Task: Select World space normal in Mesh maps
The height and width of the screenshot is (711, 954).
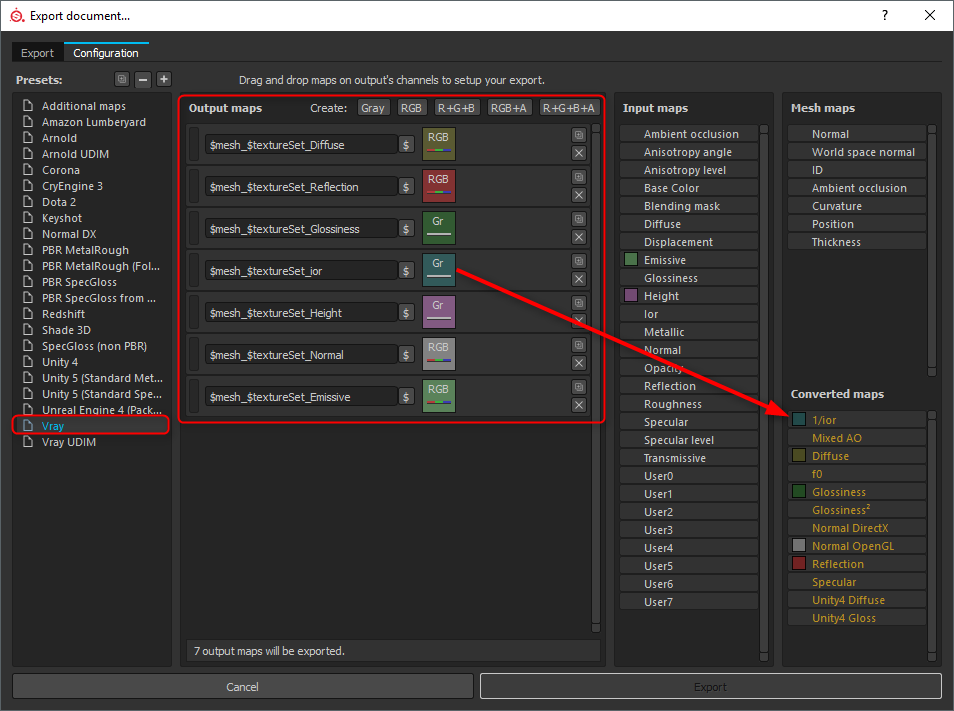Action: click(x=857, y=152)
